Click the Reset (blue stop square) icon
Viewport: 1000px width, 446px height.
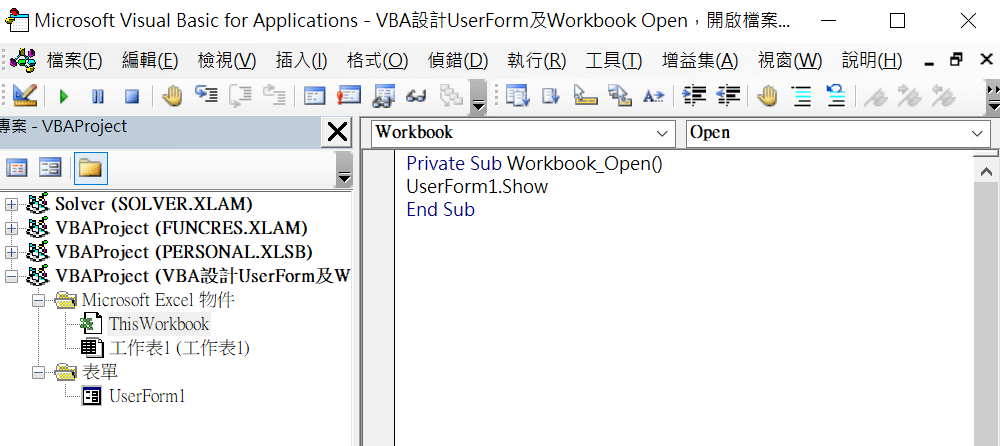coord(131,96)
